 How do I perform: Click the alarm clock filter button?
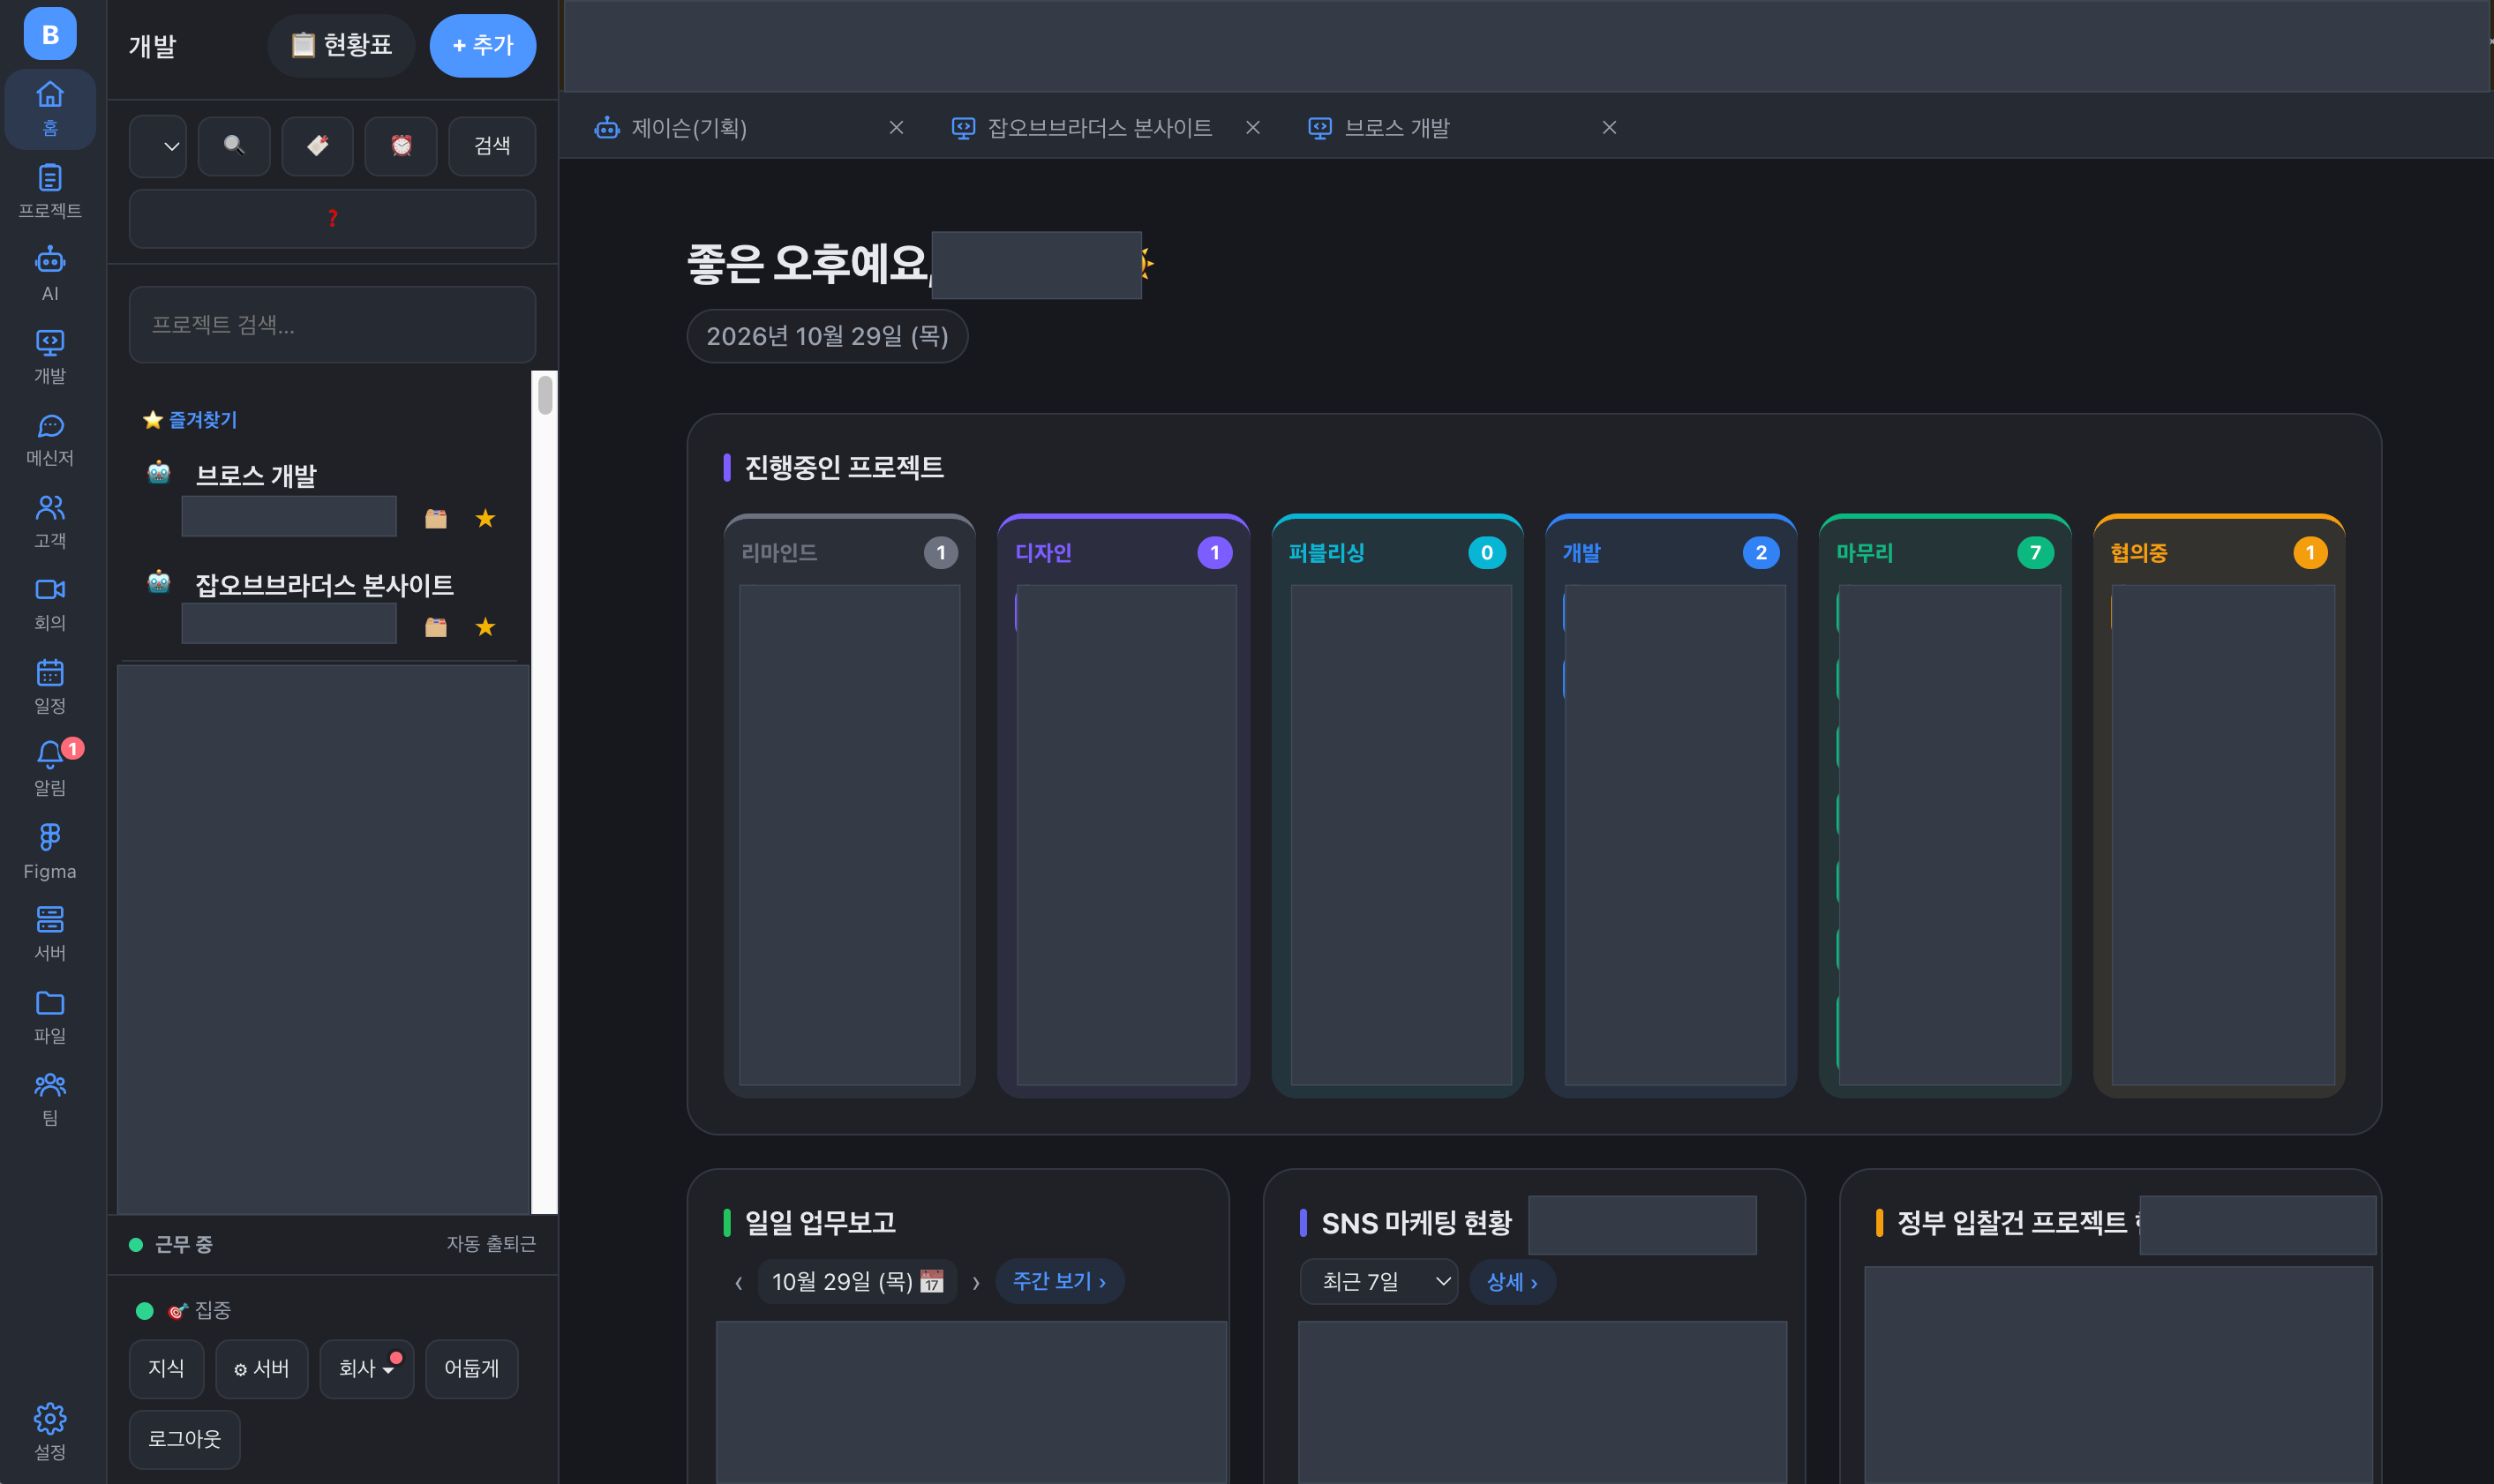[x=401, y=146]
